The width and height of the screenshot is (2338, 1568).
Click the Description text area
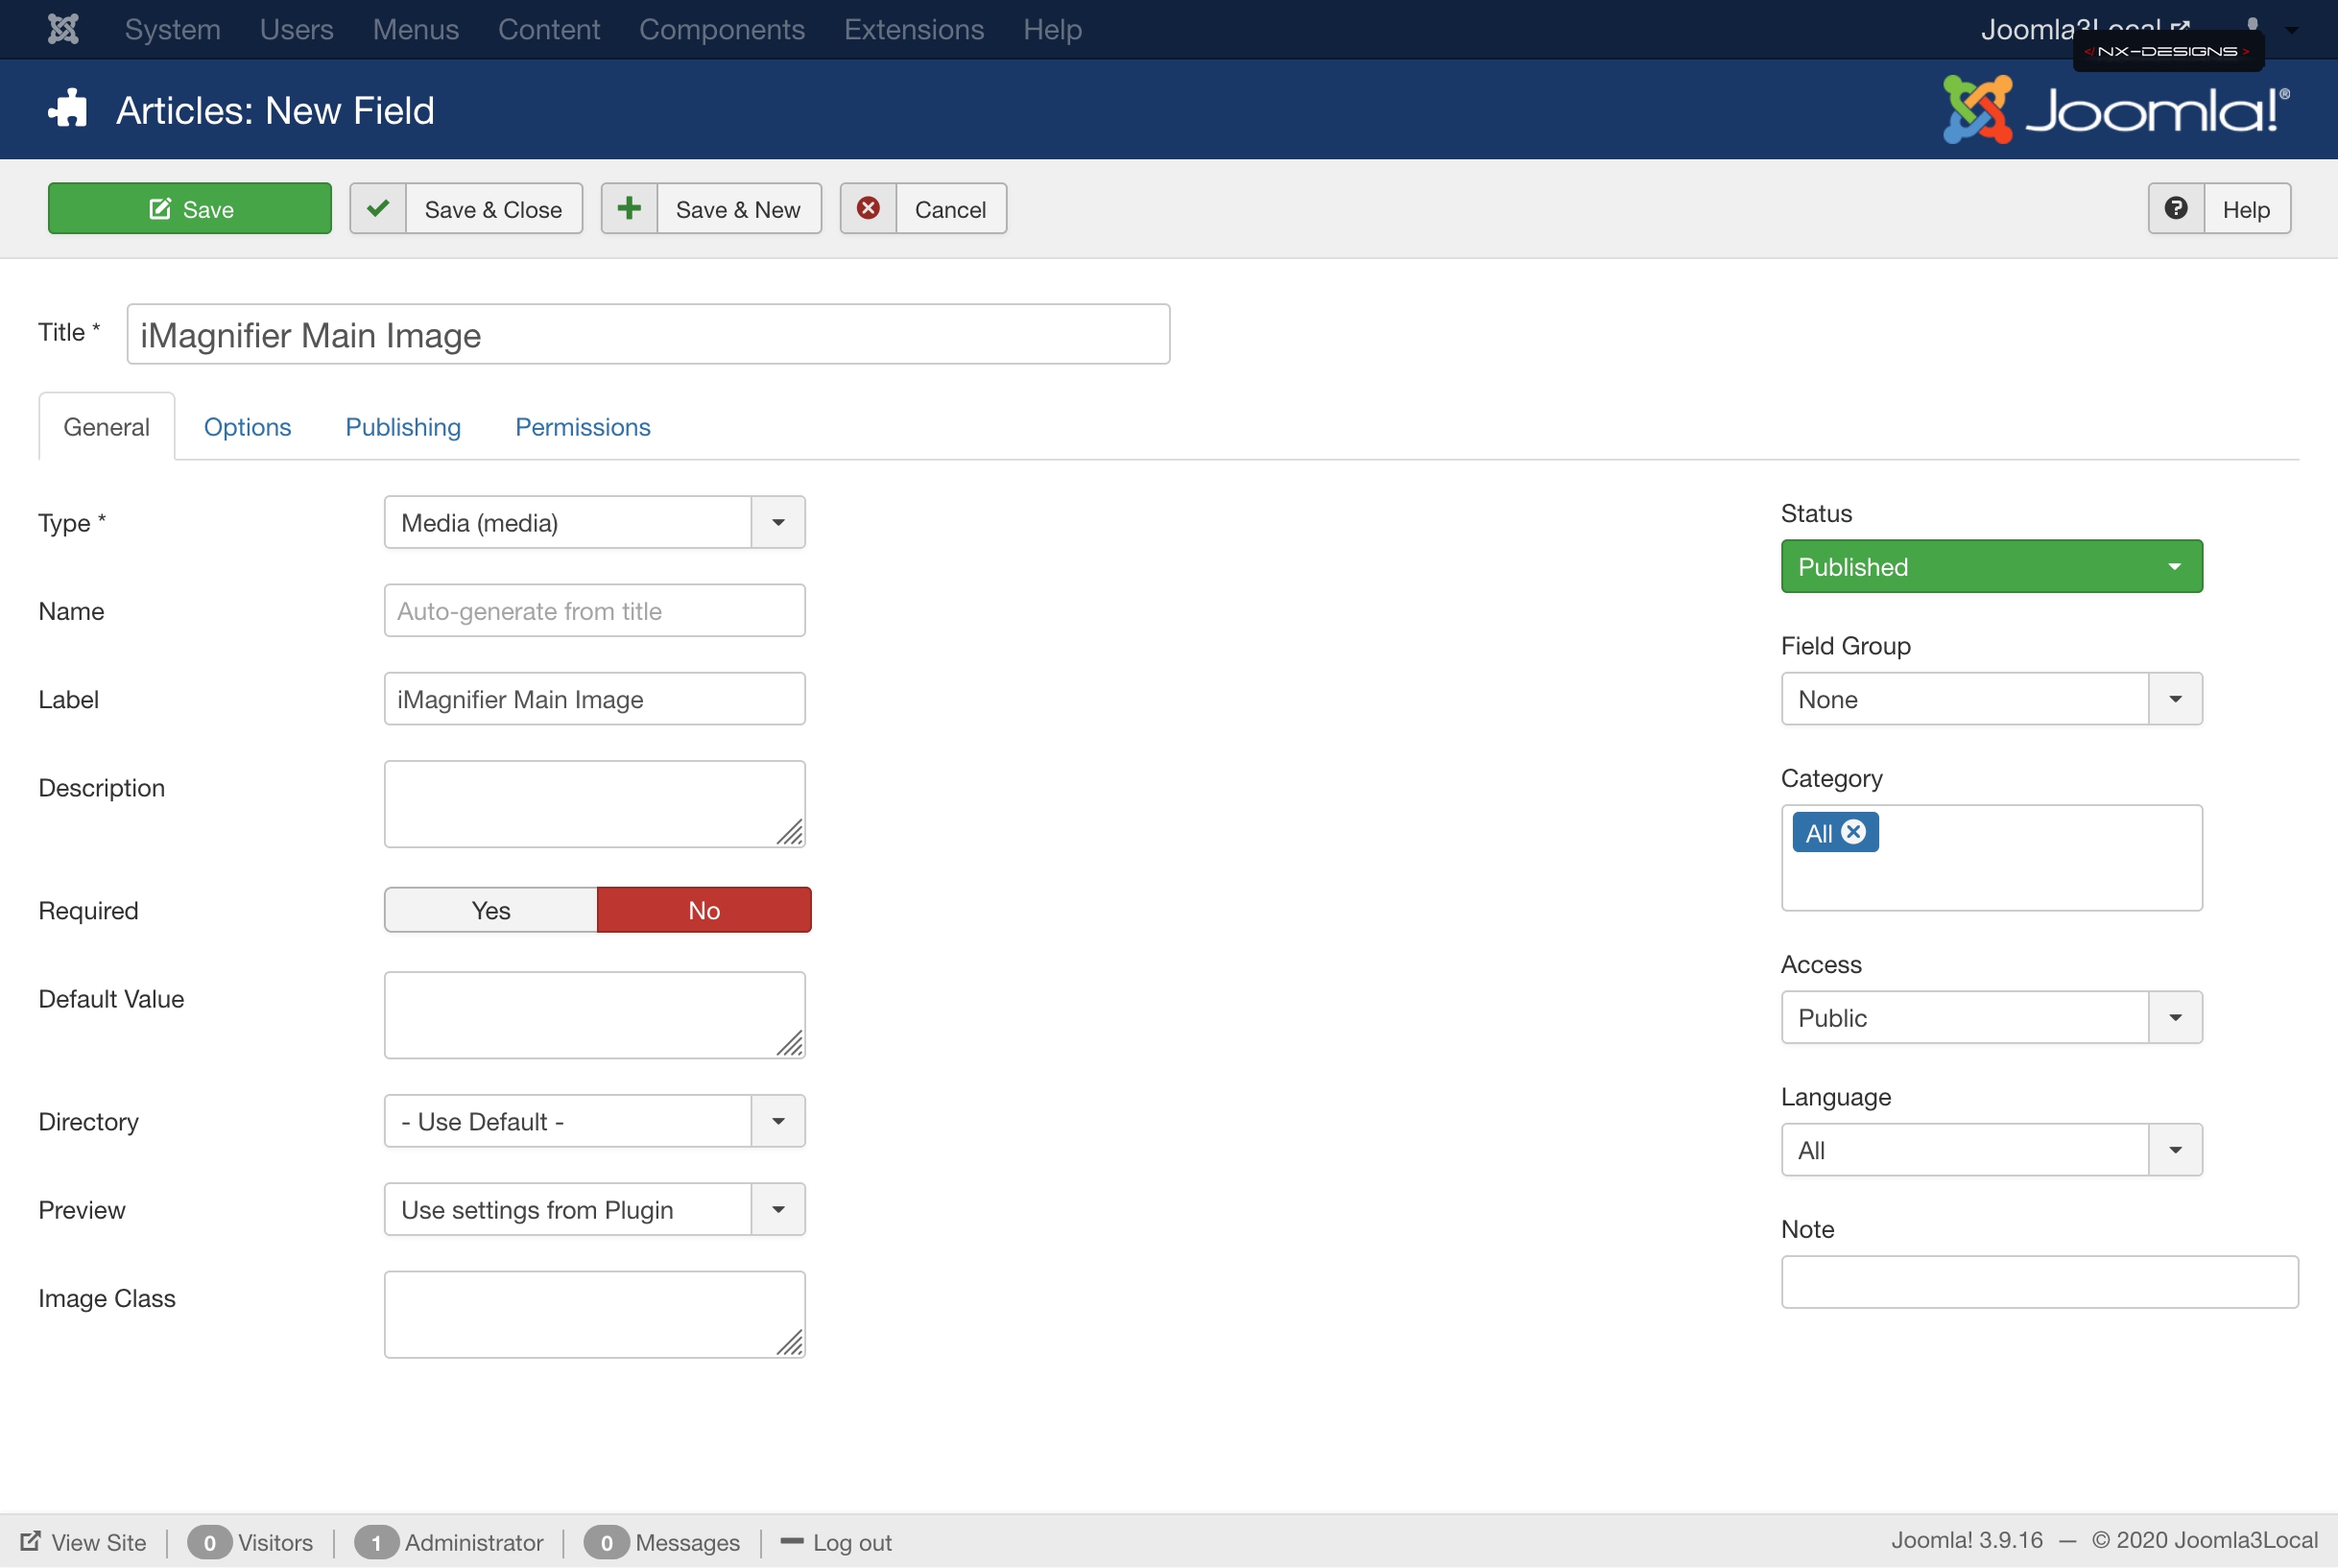click(x=595, y=804)
